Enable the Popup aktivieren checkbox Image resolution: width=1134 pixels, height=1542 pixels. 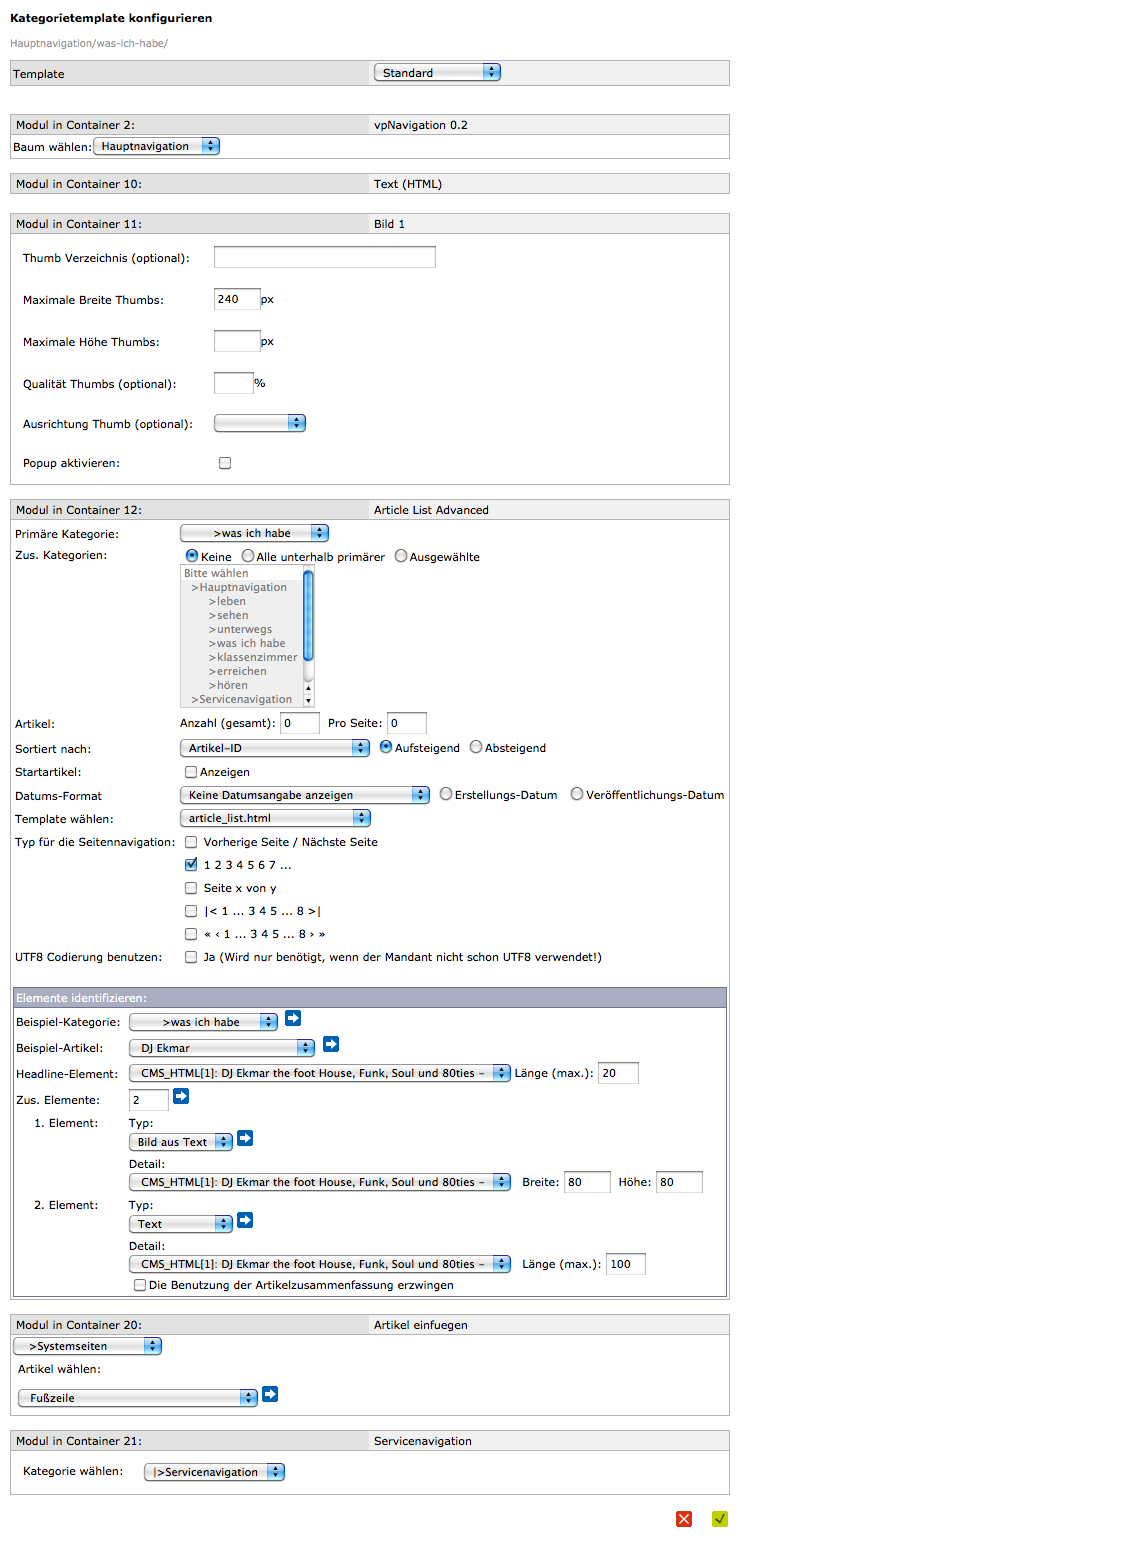point(225,463)
